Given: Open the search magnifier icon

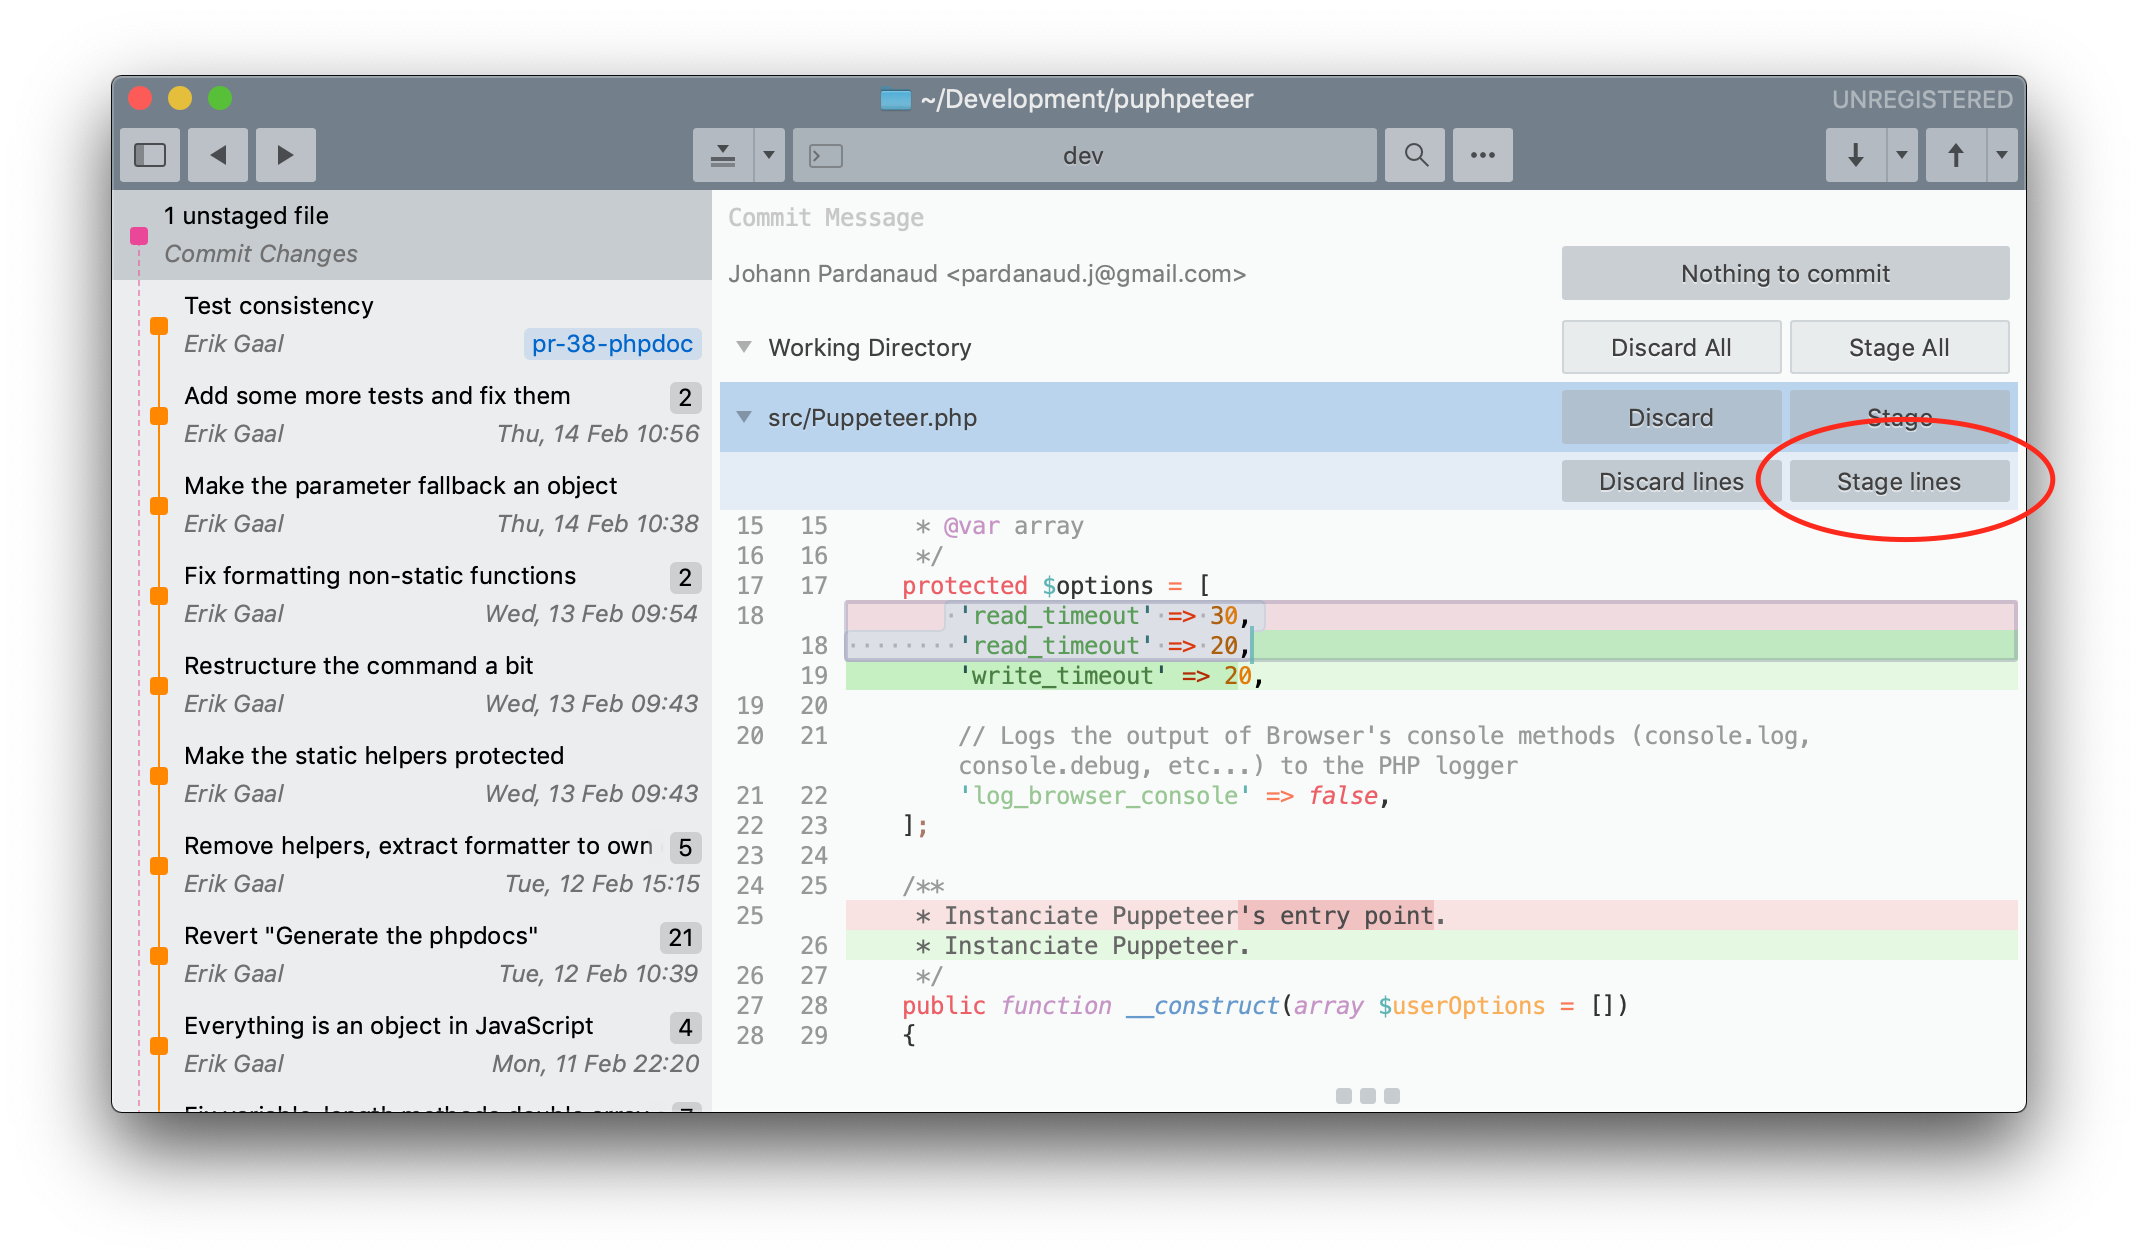Looking at the screenshot, I should [1415, 155].
